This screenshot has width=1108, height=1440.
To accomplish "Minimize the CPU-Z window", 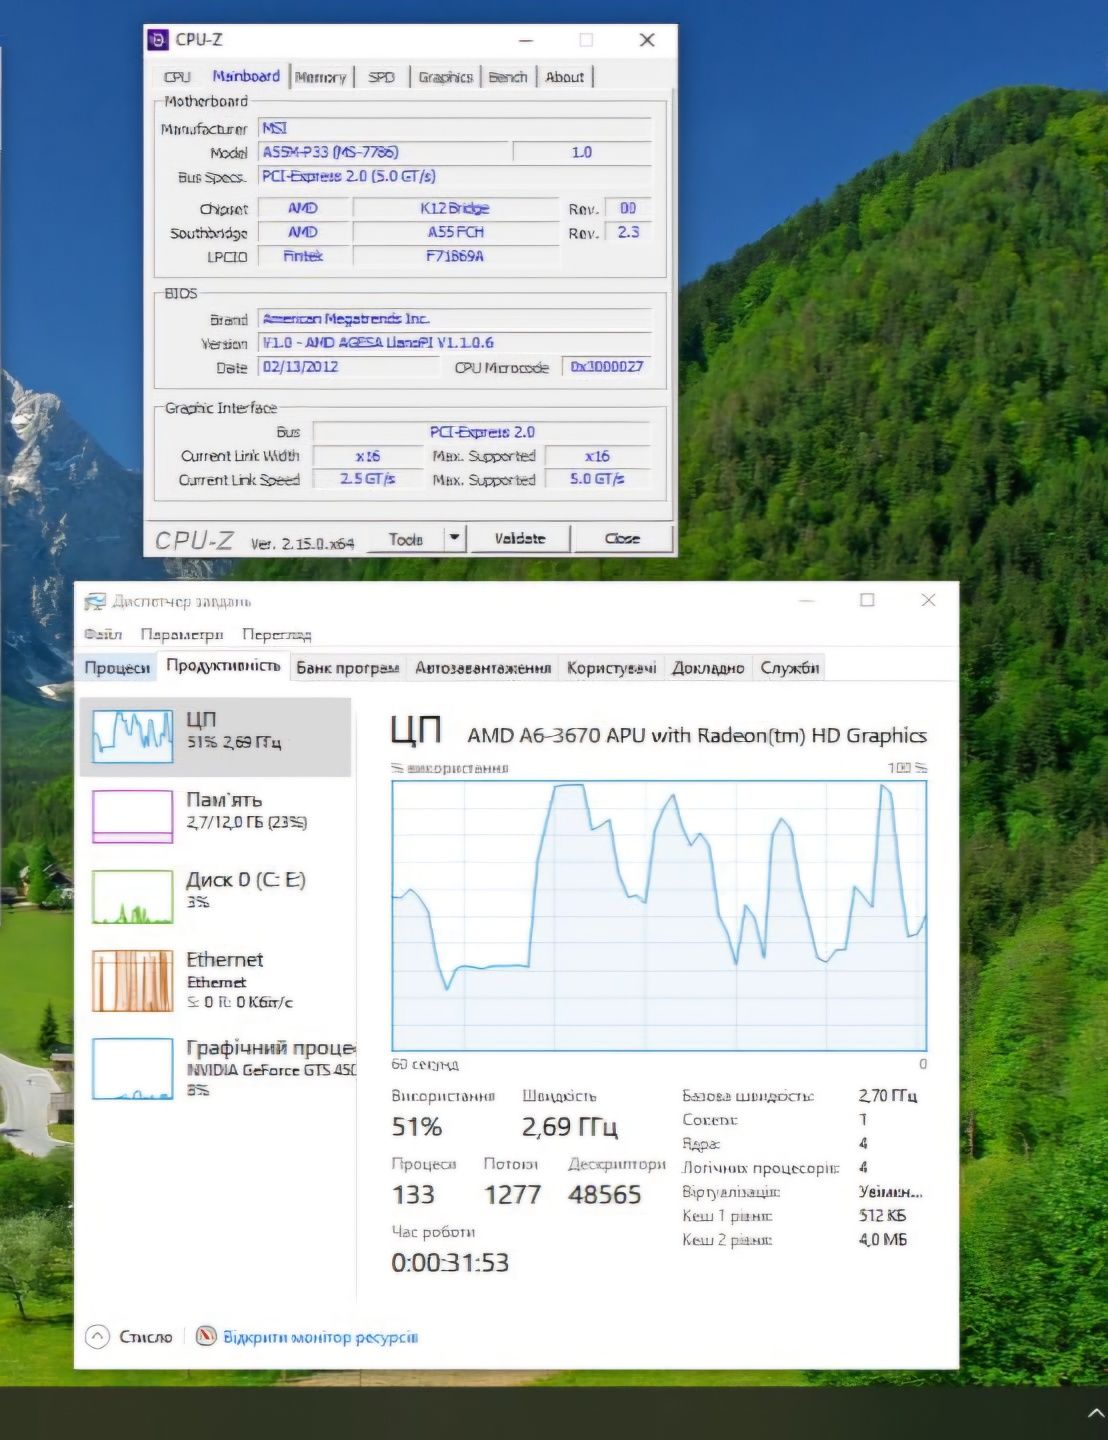I will (x=526, y=40).
